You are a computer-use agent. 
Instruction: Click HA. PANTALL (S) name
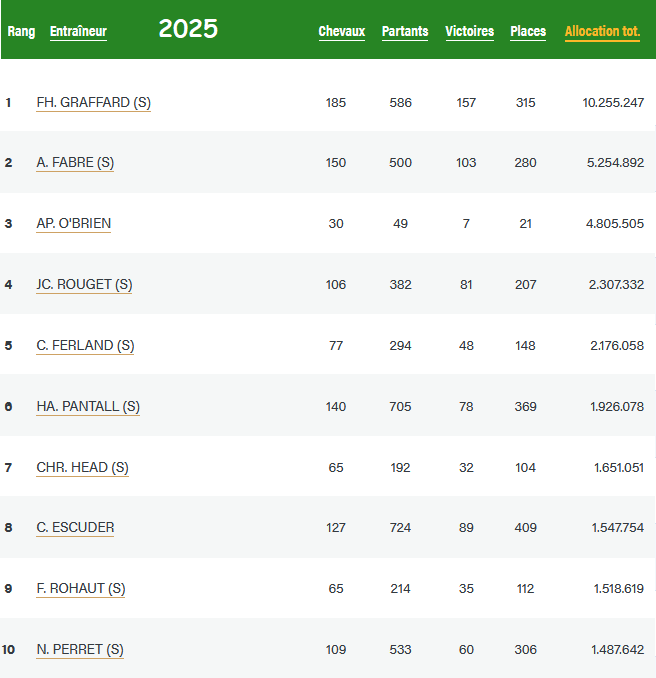[x=88, y=406]
